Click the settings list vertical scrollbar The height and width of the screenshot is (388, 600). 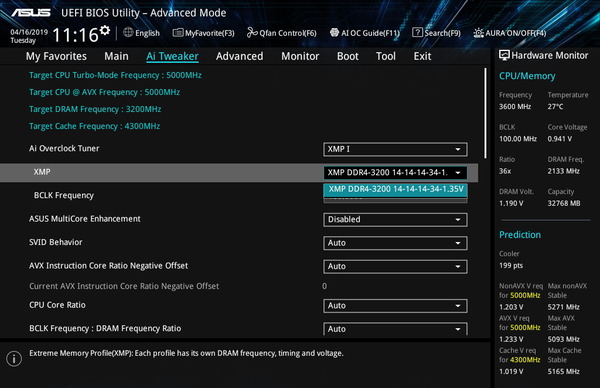(x=485, y=113)
